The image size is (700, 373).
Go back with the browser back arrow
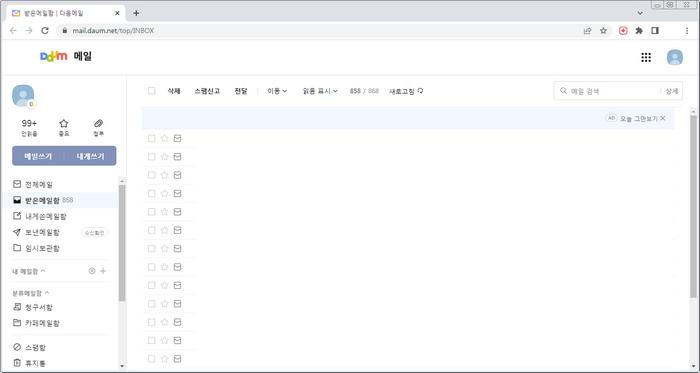point(13,30)
